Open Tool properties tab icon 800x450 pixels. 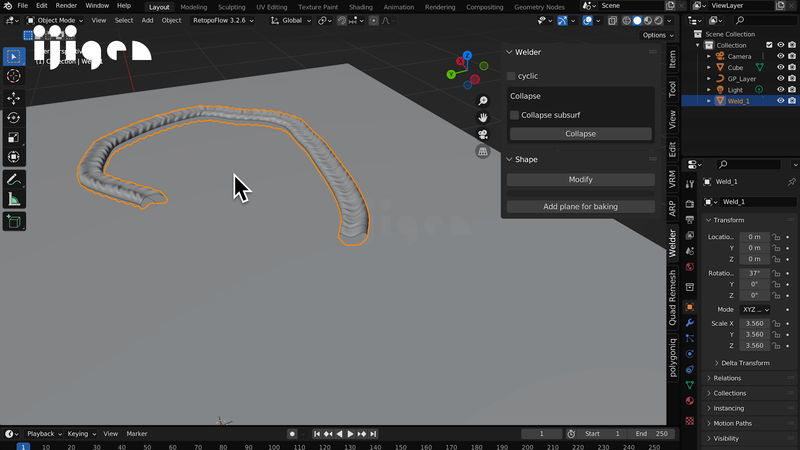coord(690,184)
